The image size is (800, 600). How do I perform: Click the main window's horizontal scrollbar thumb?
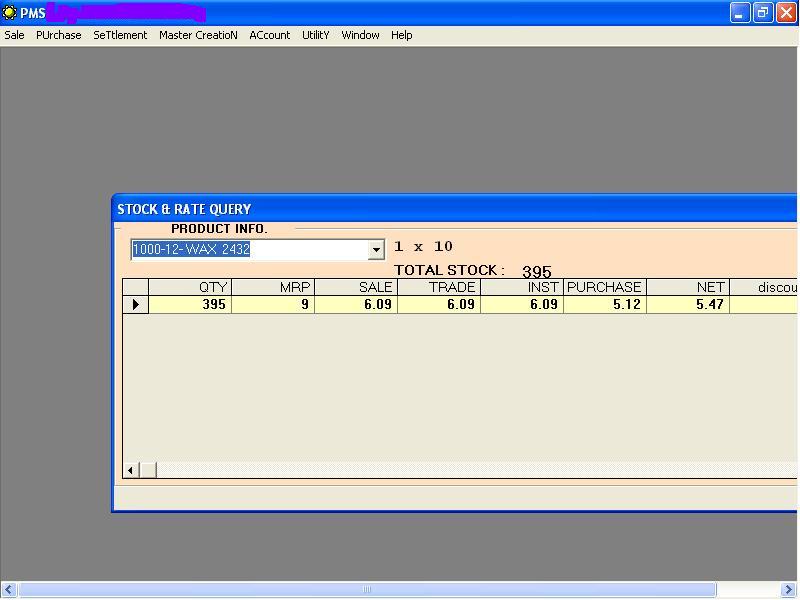point(366,590)
